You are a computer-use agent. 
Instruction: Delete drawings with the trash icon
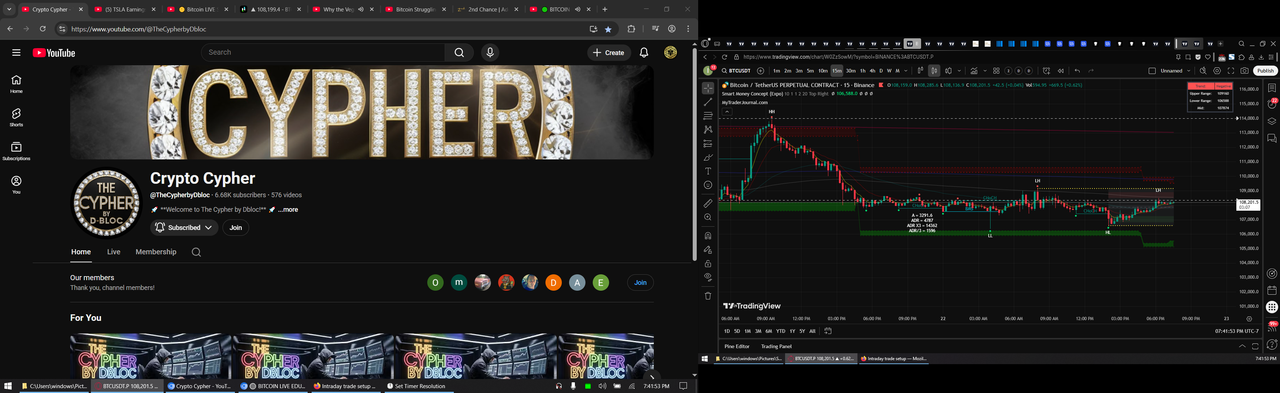click(708, 296)
